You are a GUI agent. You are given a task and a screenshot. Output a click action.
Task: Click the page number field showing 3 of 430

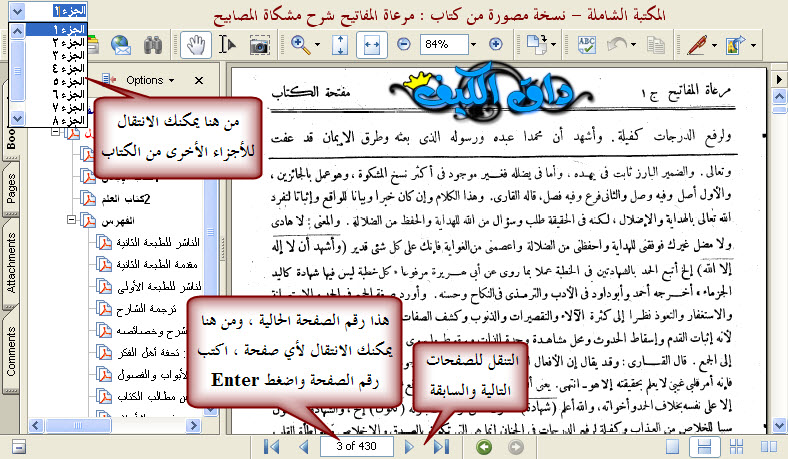[x=356, y=446]
